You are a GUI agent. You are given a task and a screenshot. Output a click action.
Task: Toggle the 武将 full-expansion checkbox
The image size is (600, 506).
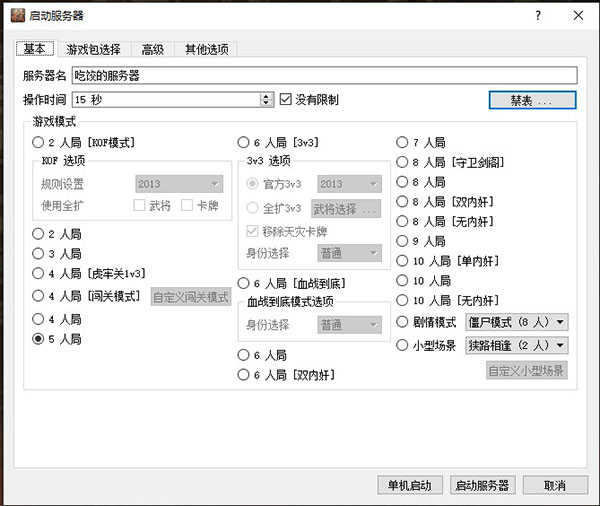(x=152, y=206)
